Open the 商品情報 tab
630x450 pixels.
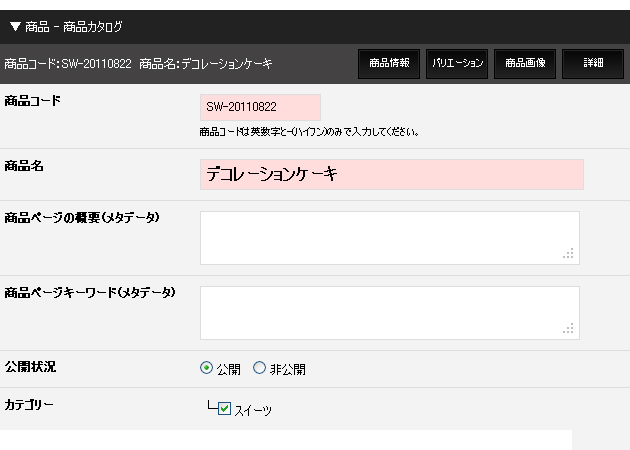[x=389, y=63]
